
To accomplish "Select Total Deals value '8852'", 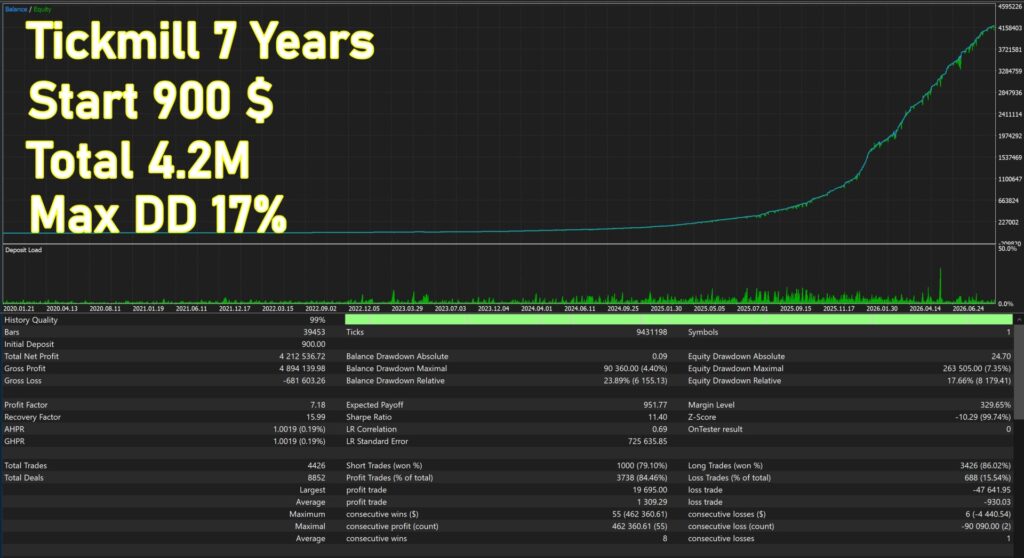I will [316, 478].
